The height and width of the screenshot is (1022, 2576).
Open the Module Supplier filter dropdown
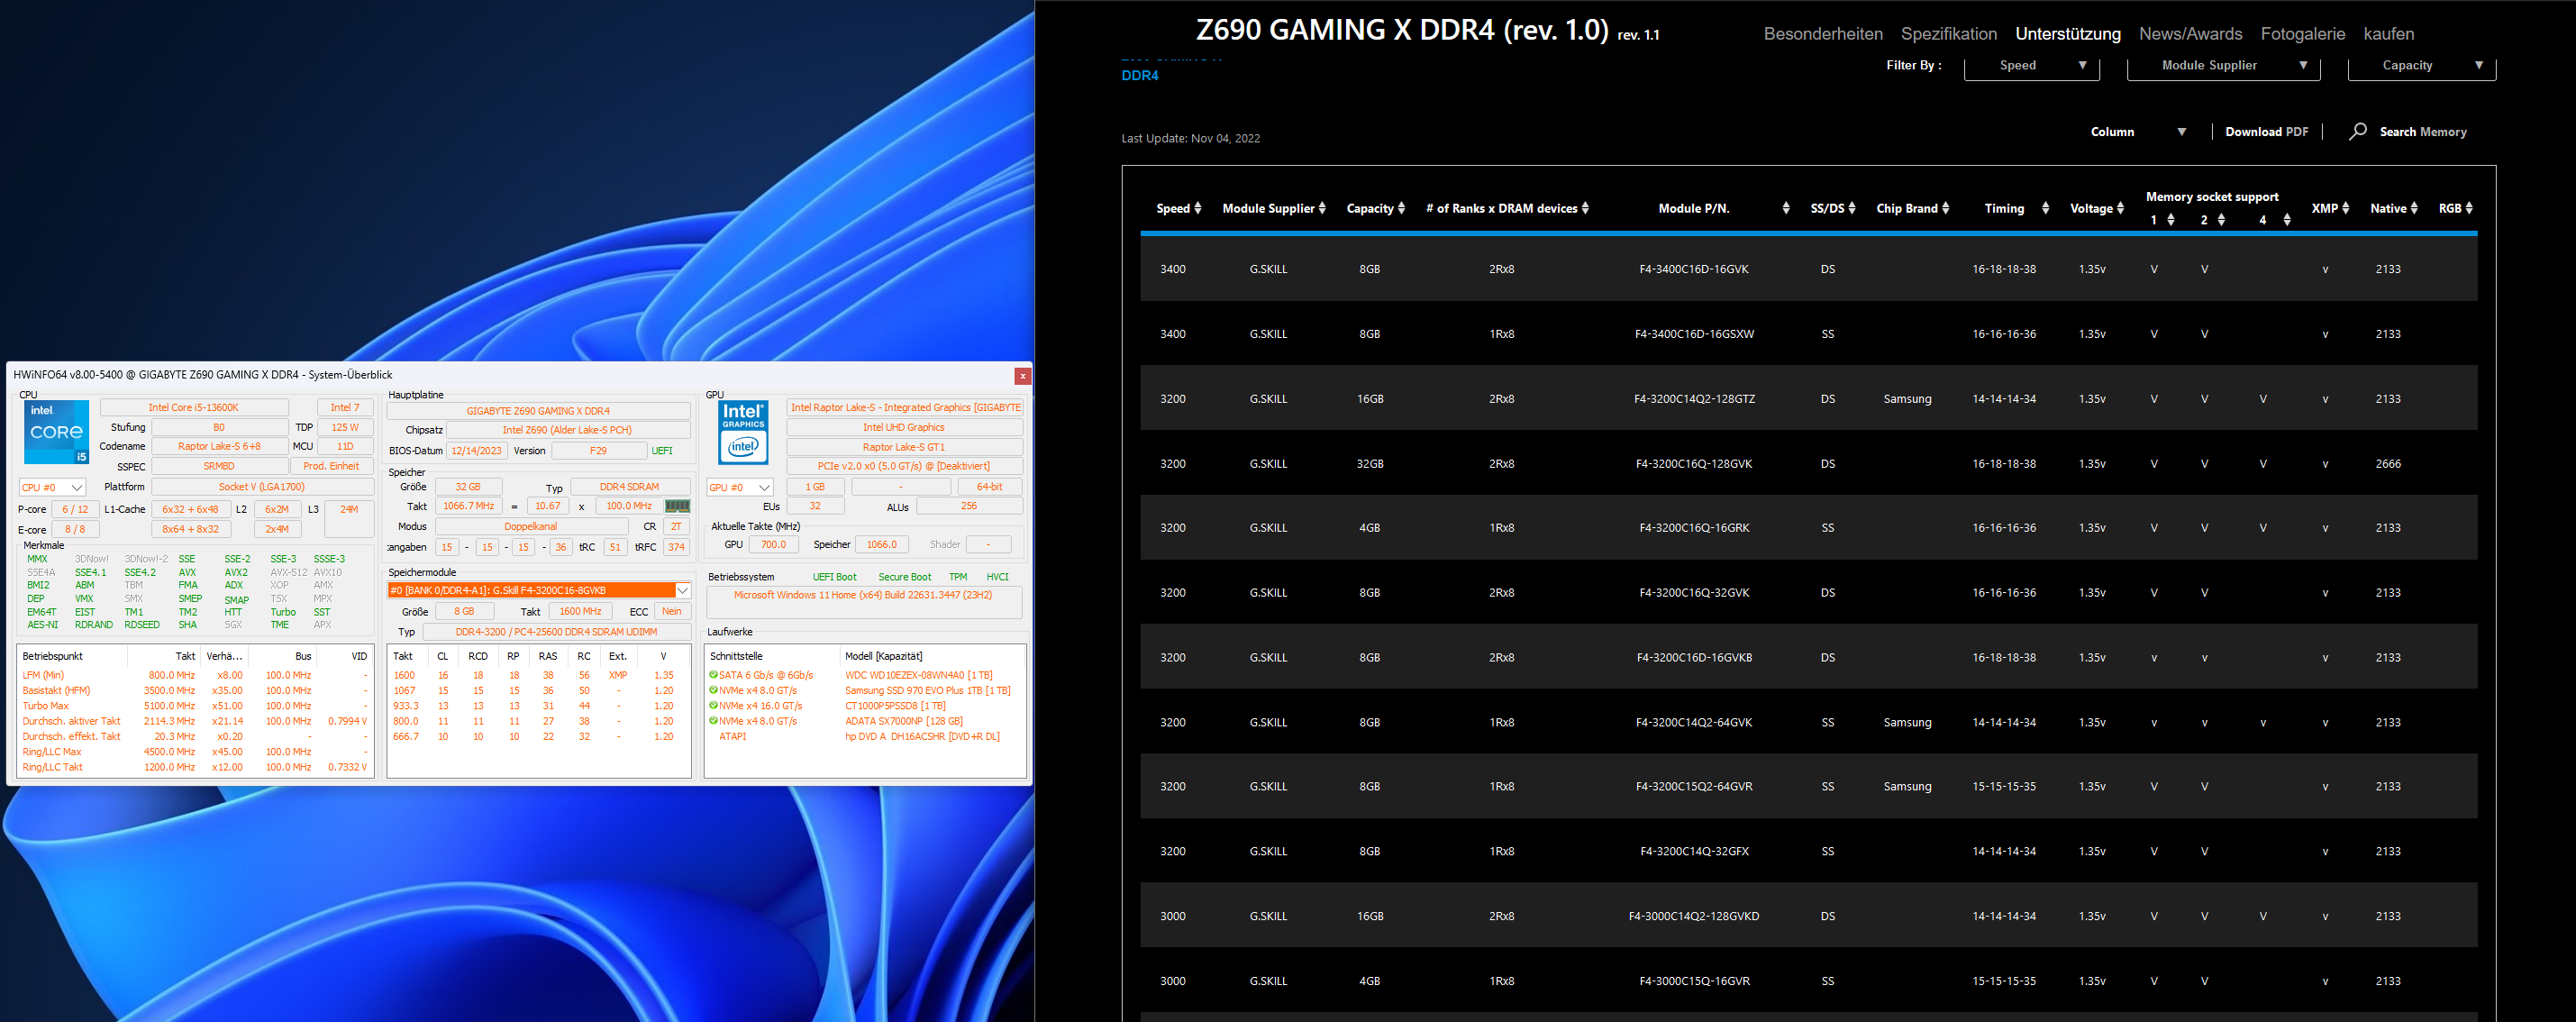click(2222, 65)
